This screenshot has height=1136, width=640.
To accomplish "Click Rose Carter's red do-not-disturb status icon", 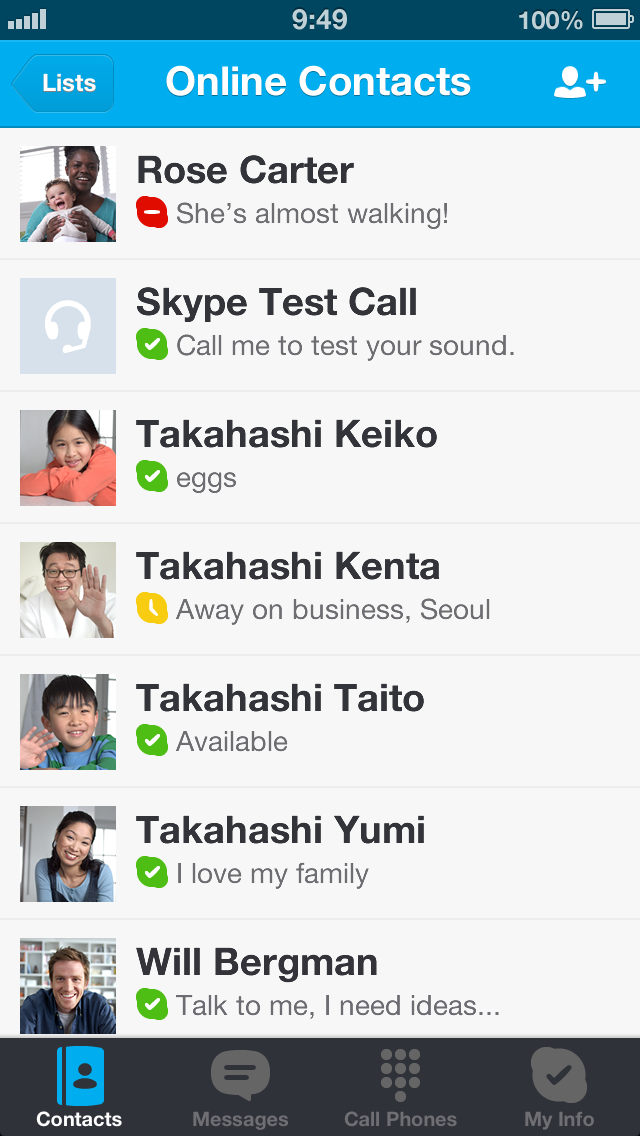I will point(152,213).
